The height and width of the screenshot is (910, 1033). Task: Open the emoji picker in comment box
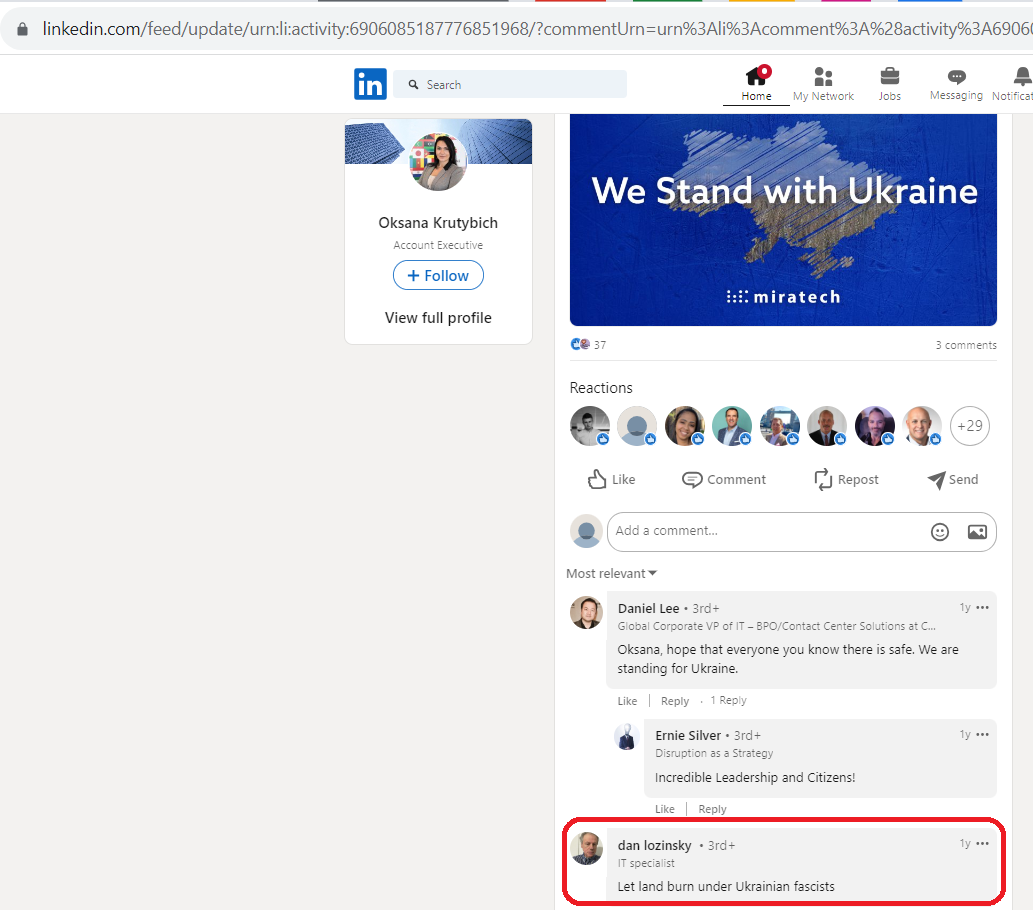tap(939, 532)
